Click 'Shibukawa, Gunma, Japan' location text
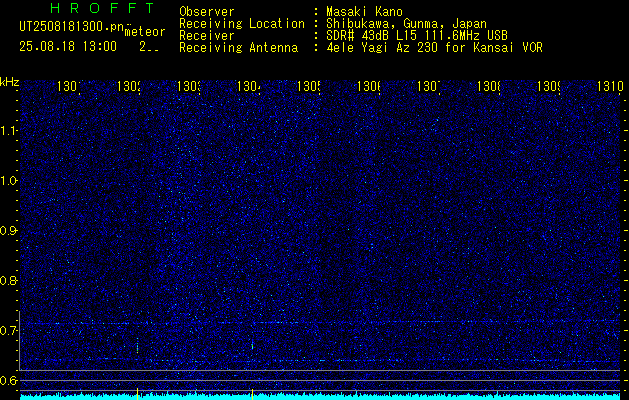The height and width of the screenshot is (400, 629). pos(406,24)
